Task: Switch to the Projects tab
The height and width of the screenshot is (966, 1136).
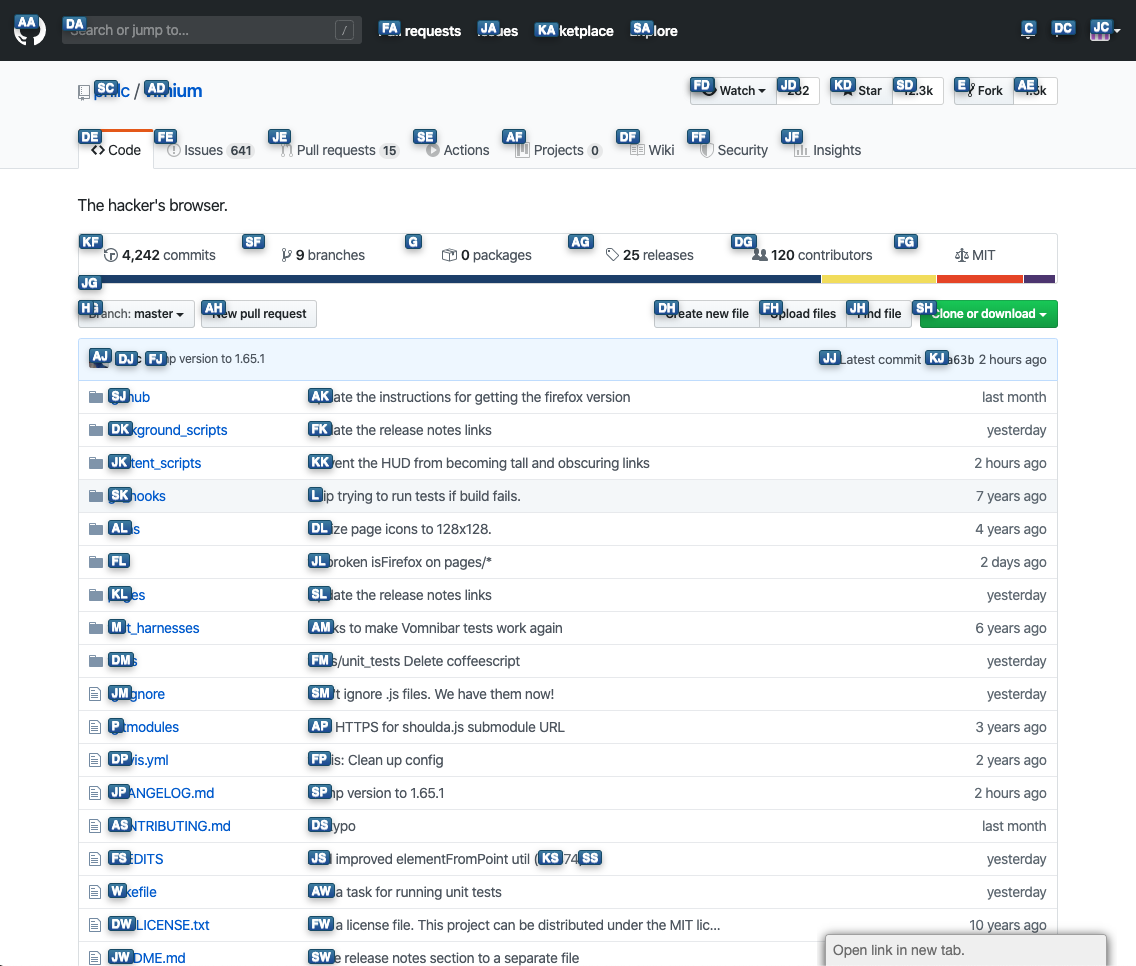Action: point(558,150)
